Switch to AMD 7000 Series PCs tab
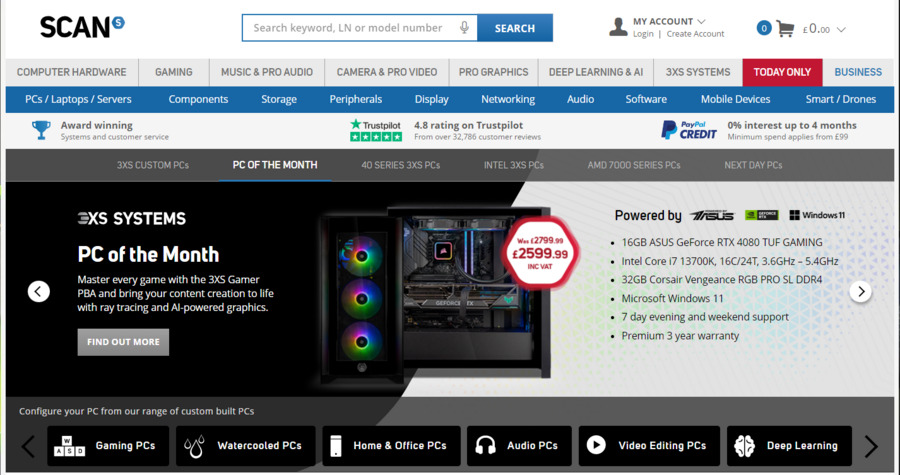This screenshot has height=475, width=900. [x=634, y=165]
